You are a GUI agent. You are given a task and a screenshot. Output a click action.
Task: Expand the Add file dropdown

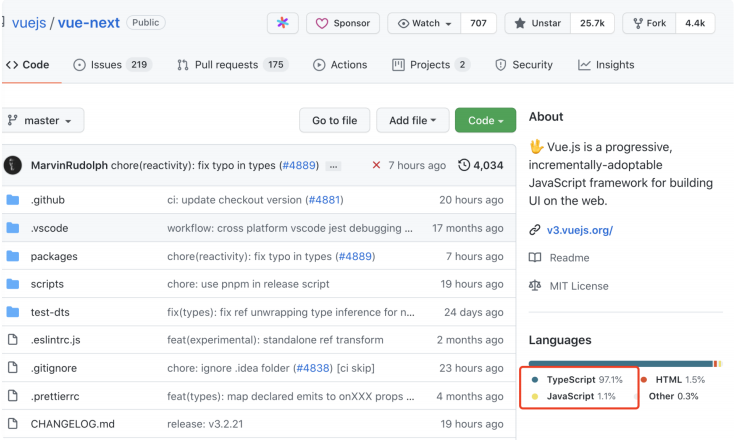tap(412, 121)
